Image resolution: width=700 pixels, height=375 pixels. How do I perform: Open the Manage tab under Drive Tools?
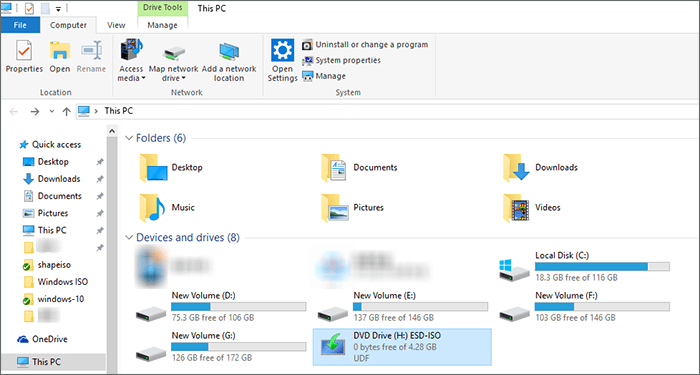point(162,25)
